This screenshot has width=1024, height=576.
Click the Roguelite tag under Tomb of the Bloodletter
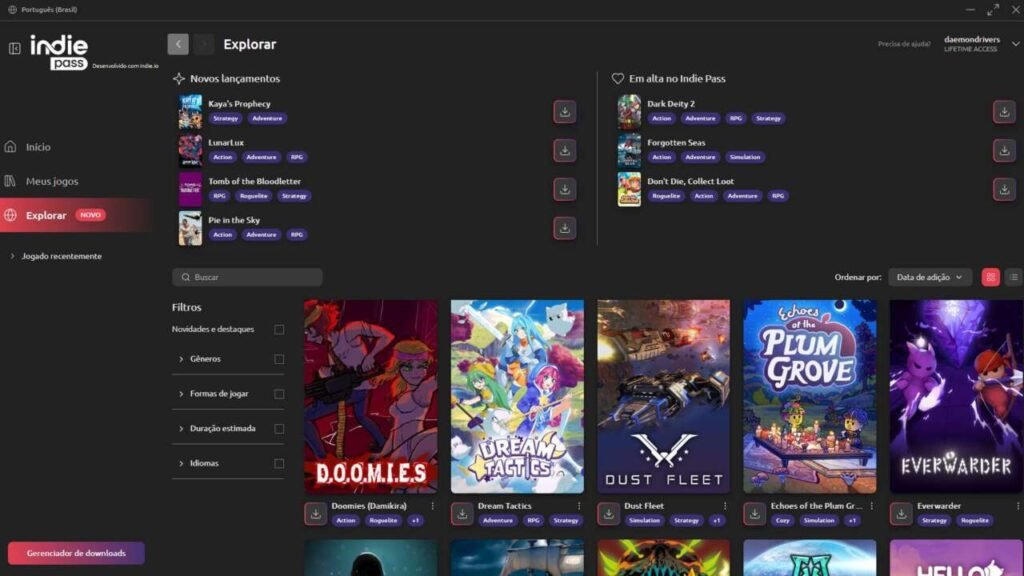pos(253,196)
